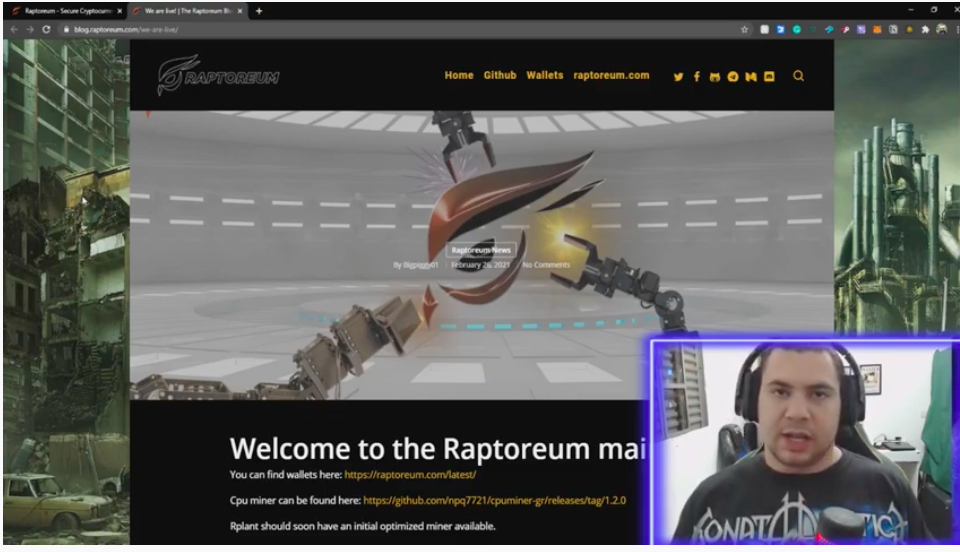
Task: Click the February 2021 post date
Action: [x=480, y=265]
